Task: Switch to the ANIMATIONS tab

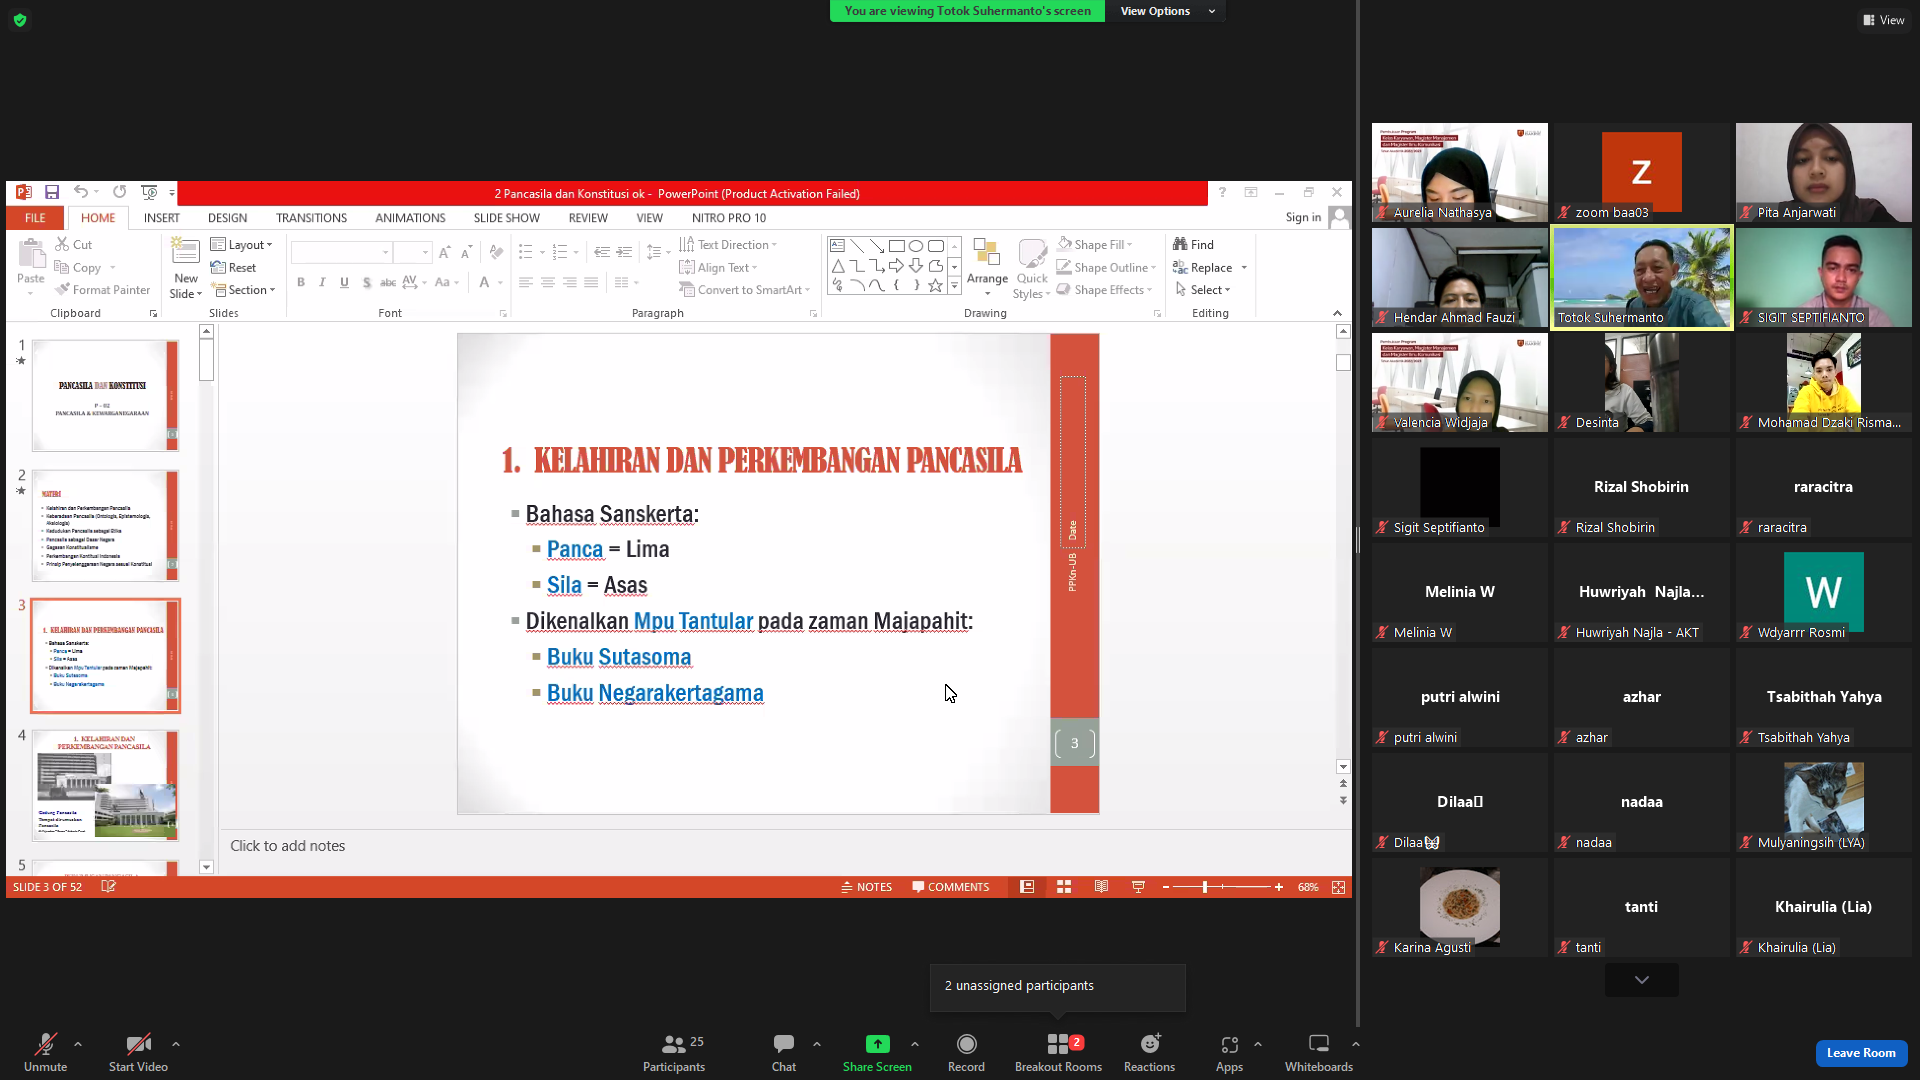Action: click(410, 218)
